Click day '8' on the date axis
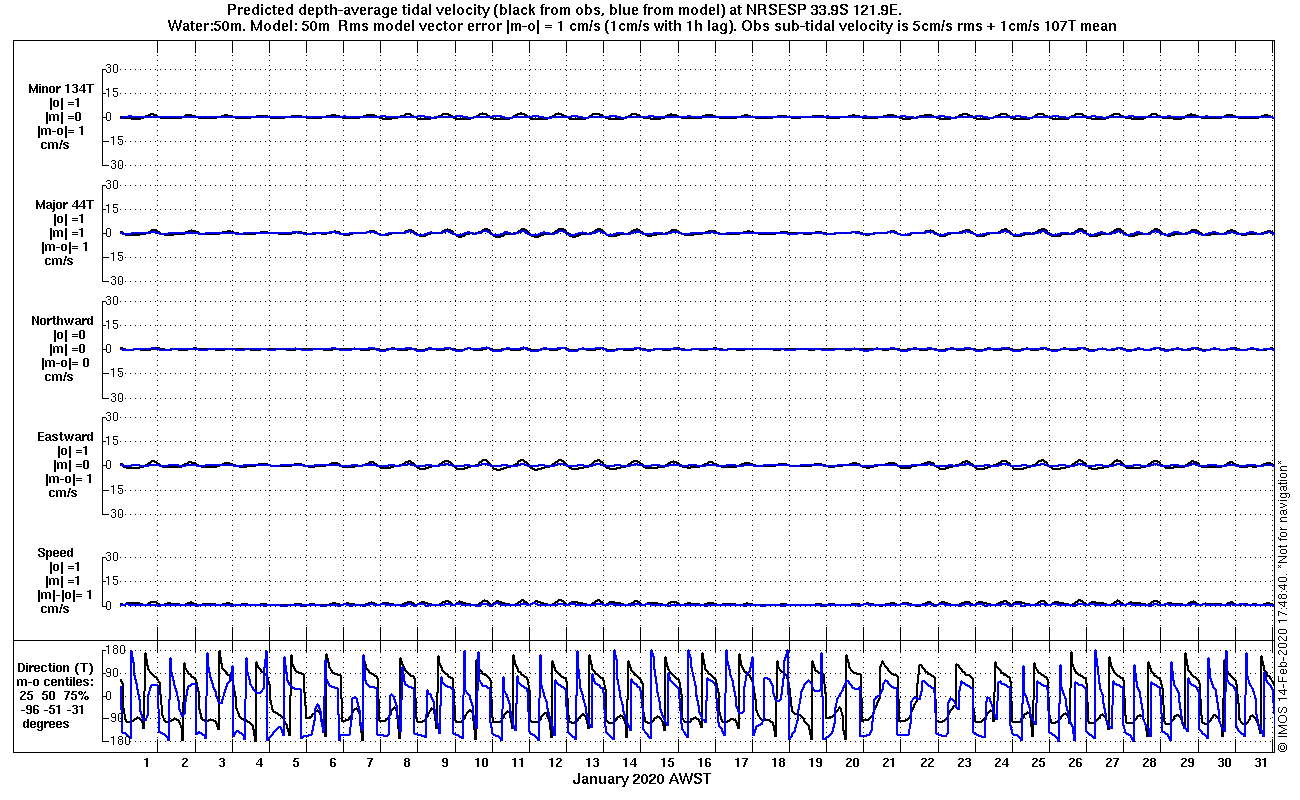Viewport: 1300px width, 800px height. [407, 763]
